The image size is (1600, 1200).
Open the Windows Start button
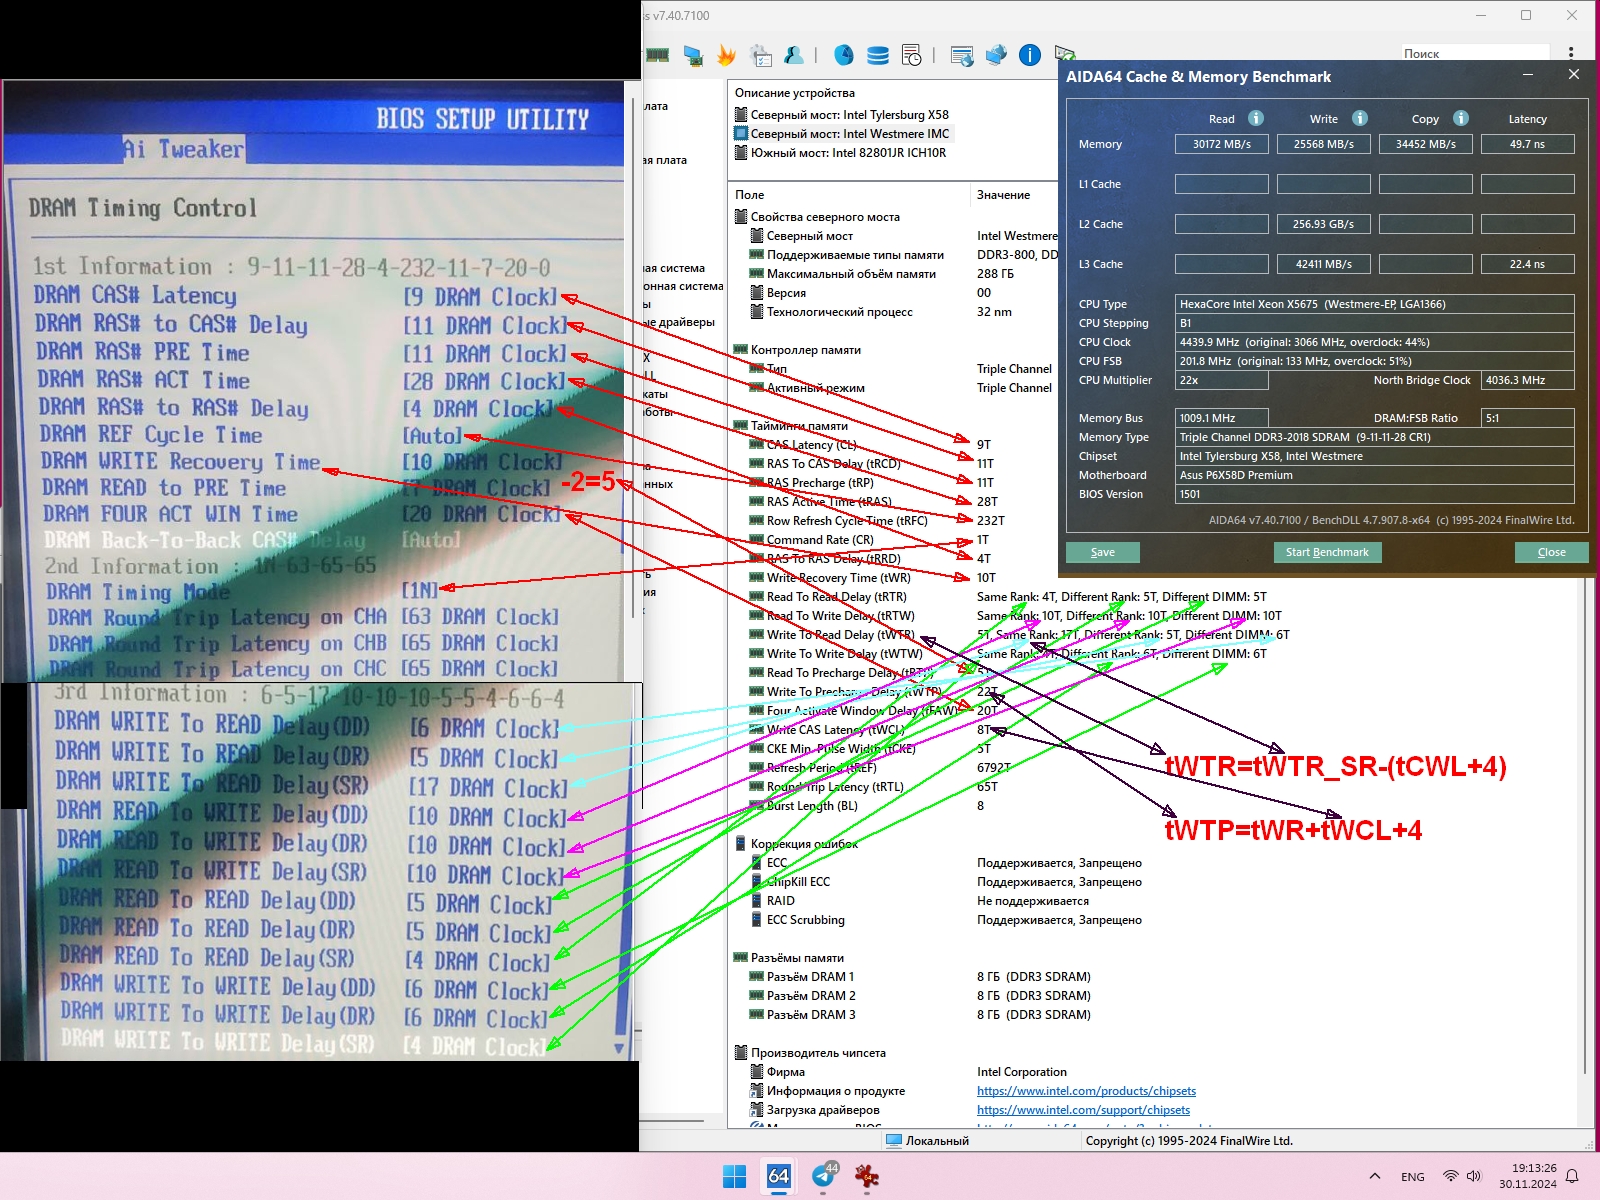[x=734, y=1177]
